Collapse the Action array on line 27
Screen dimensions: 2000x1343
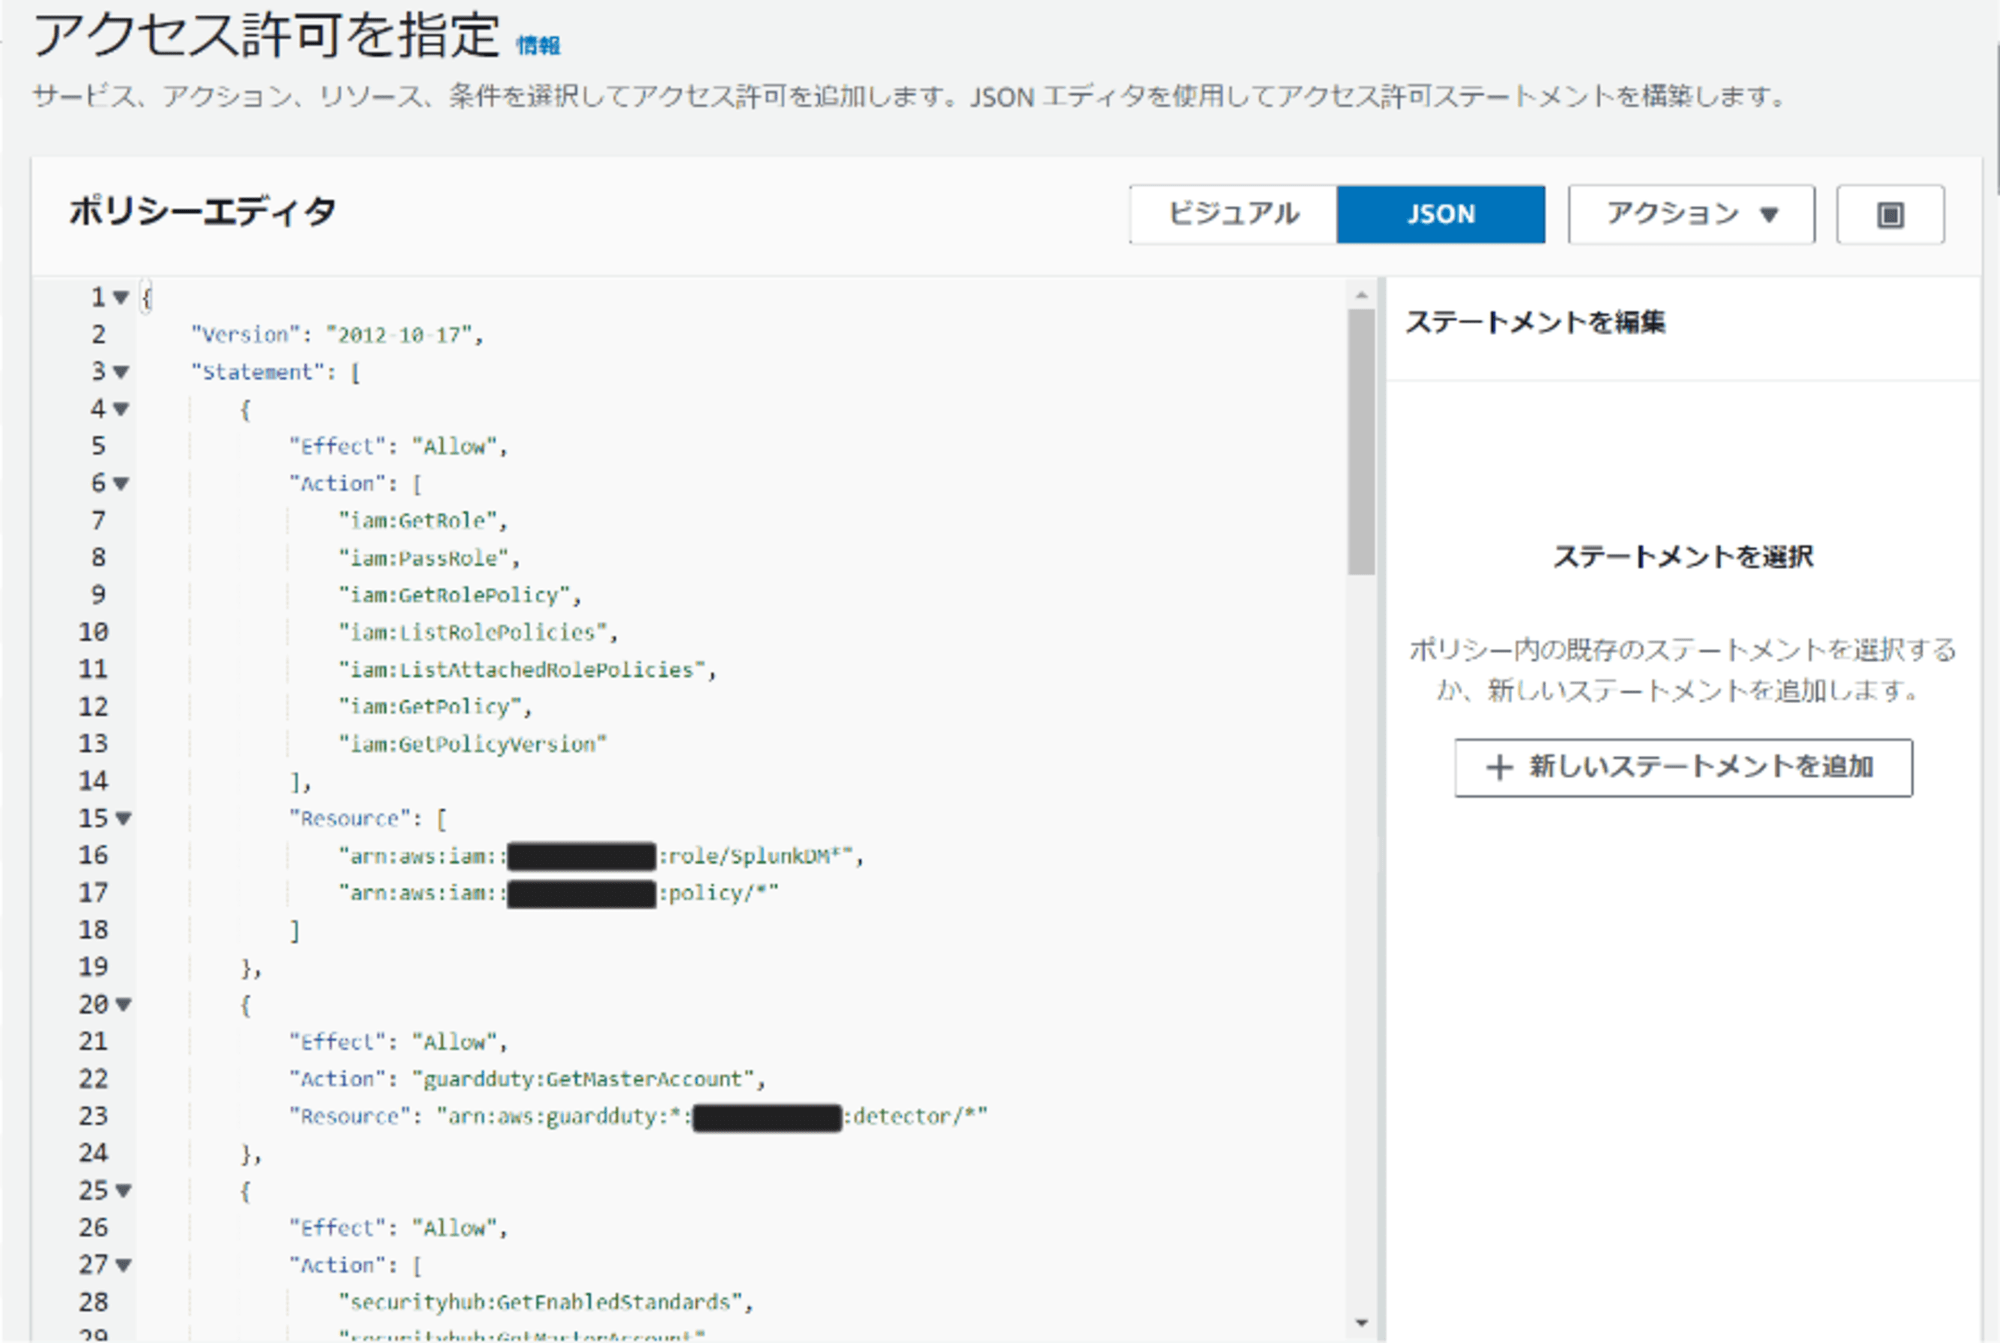pos(123,1266)
